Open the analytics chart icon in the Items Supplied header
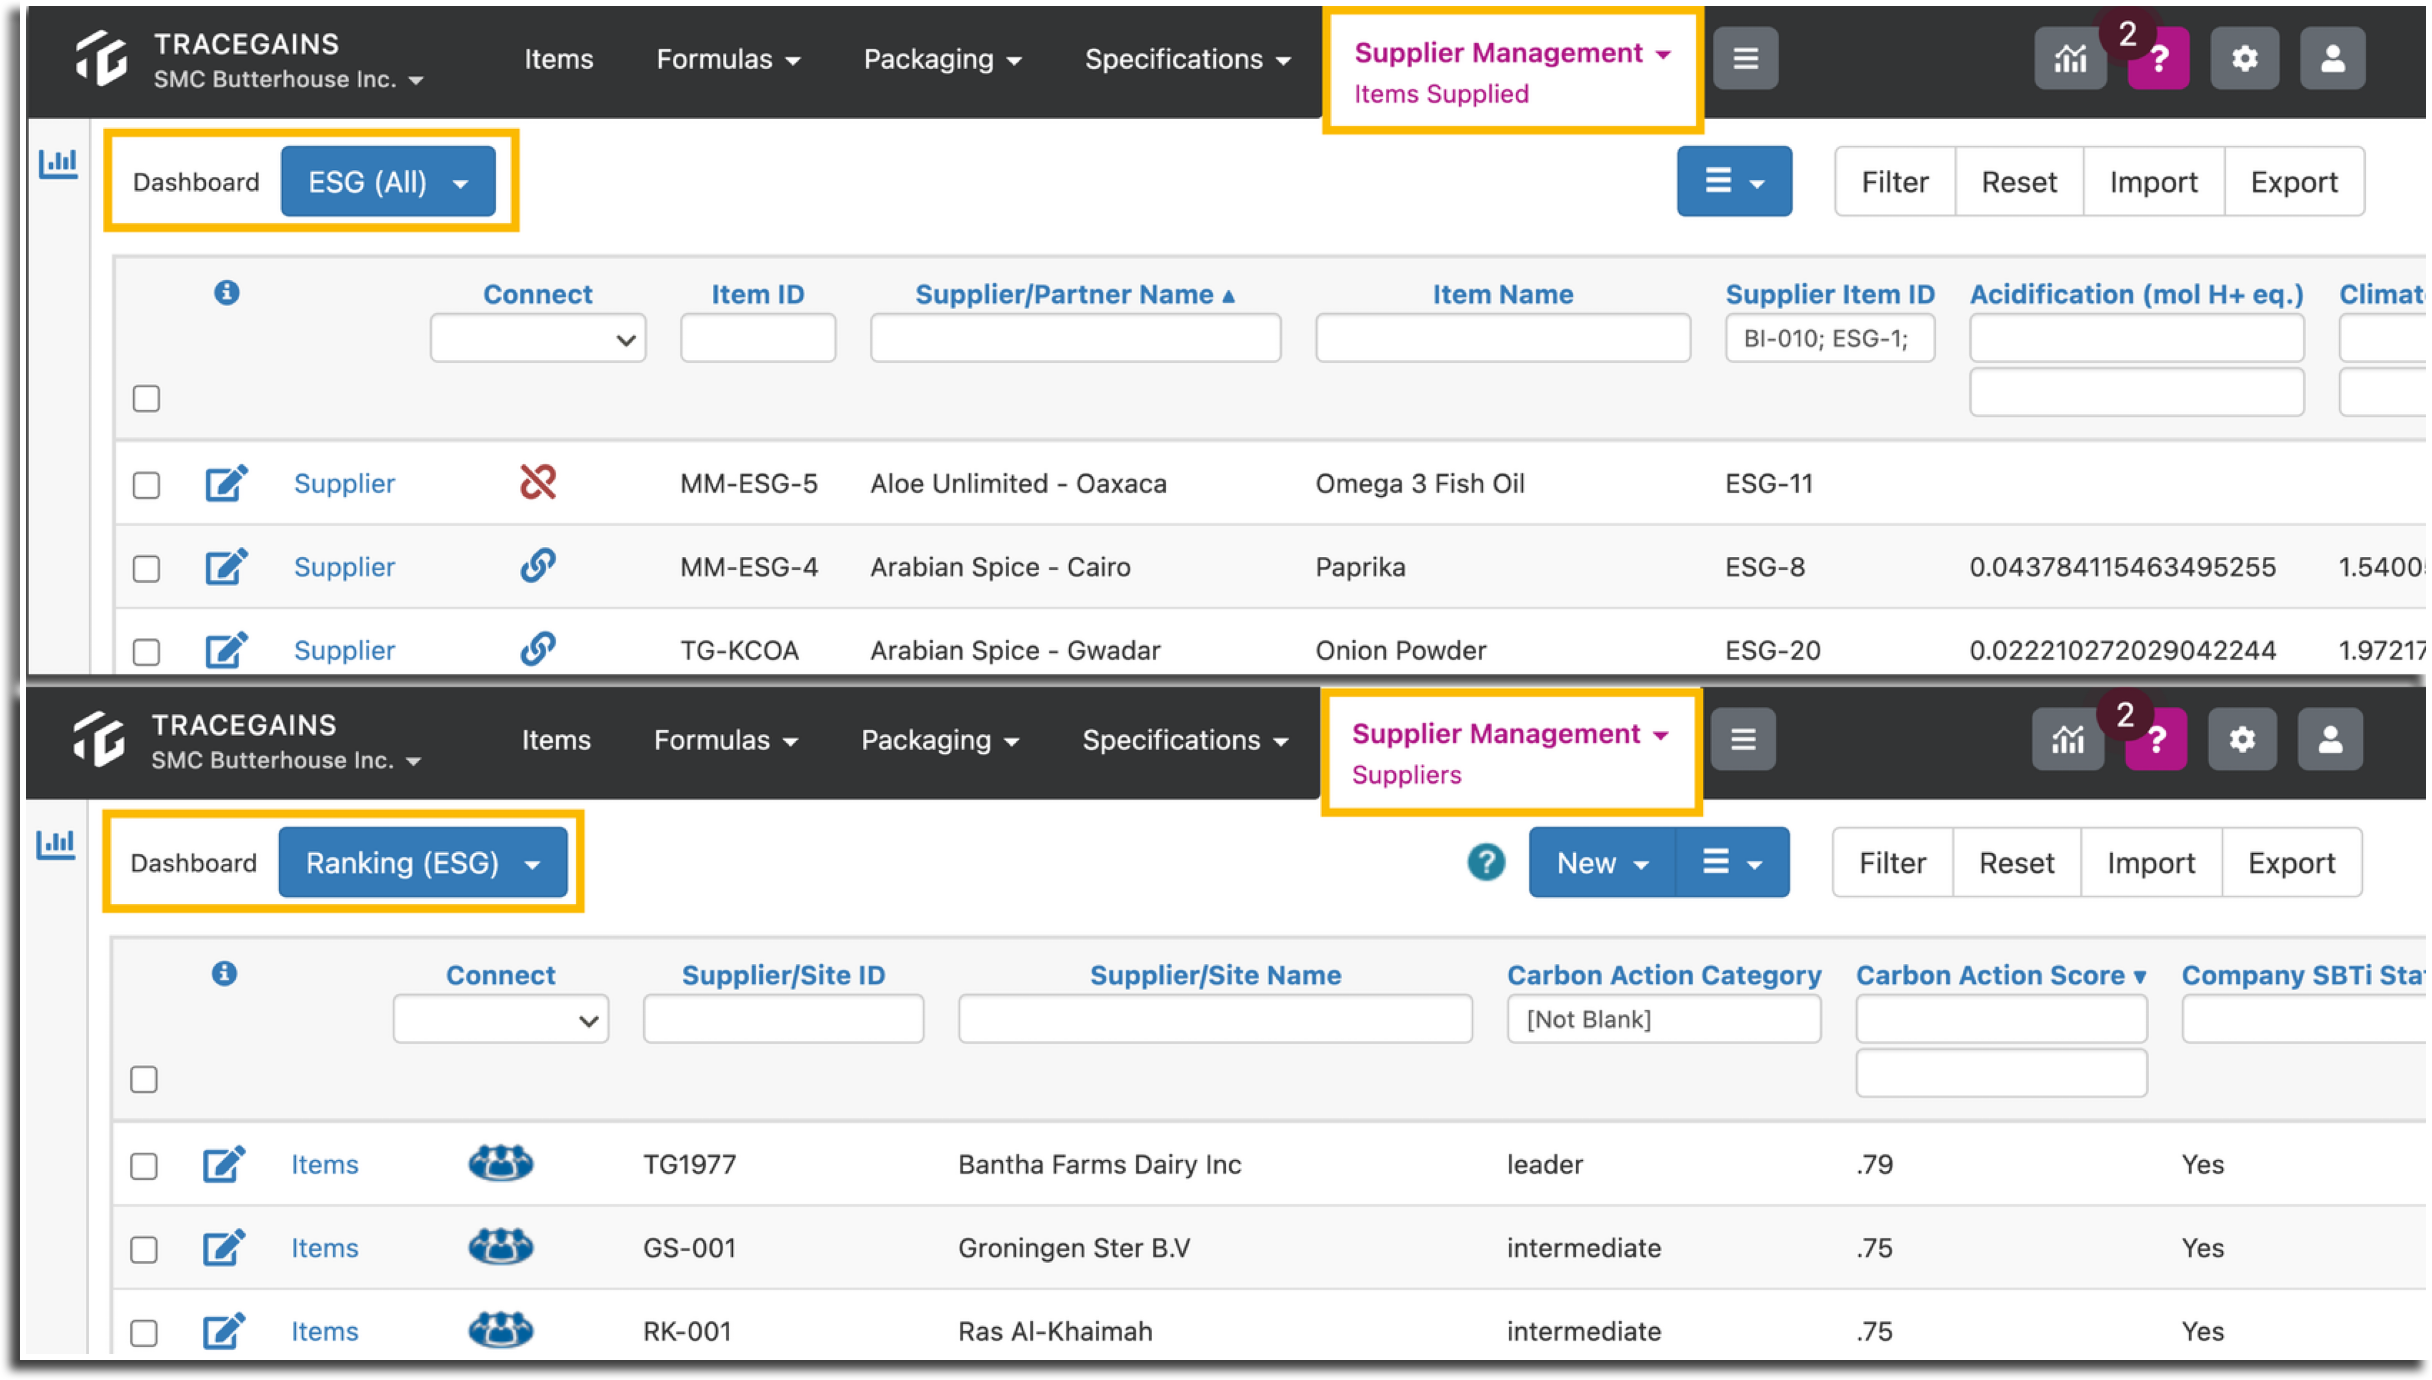 pos(2069,59)
